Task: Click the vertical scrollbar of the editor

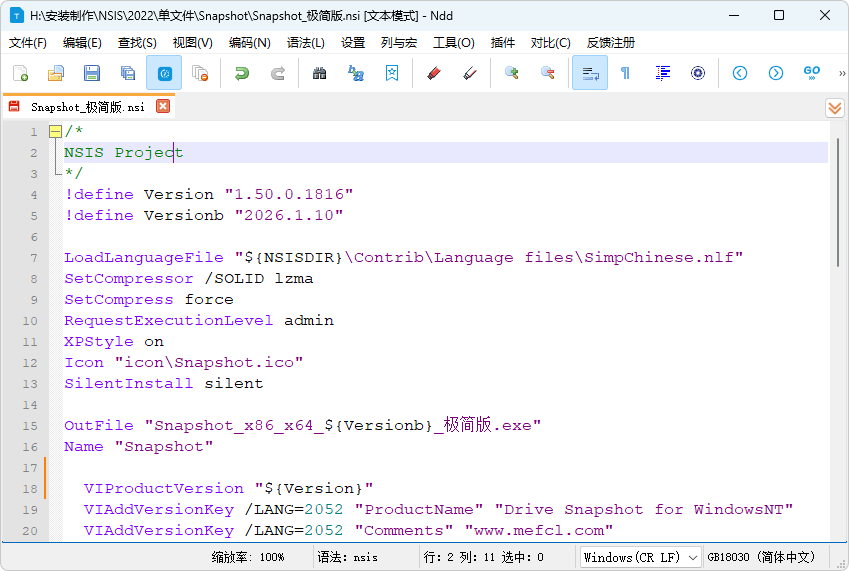Action: (838, 300)
